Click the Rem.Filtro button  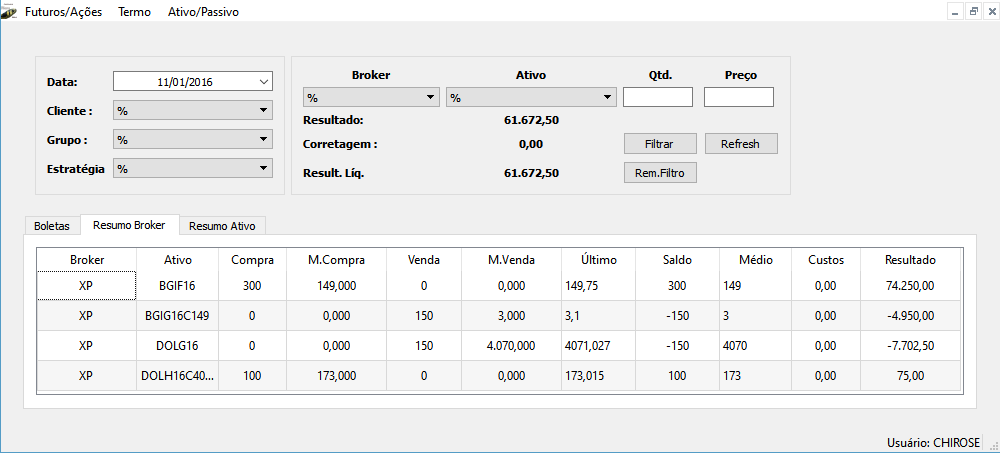click(660, 173)
